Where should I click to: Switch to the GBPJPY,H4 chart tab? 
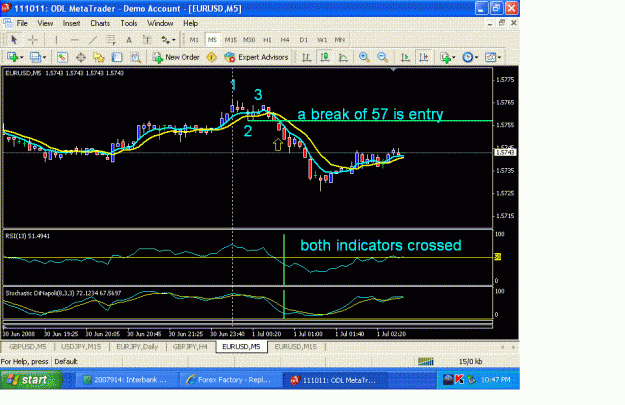pos(190,347)
